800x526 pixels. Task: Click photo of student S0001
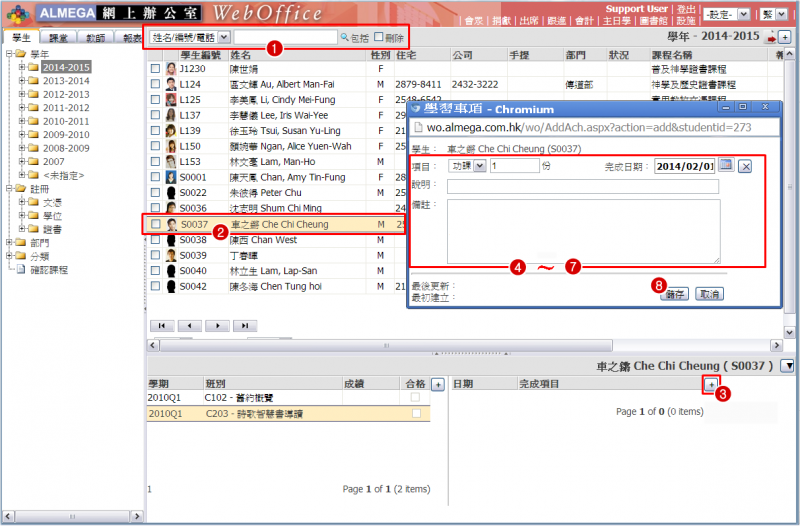(x=171, y=177)
